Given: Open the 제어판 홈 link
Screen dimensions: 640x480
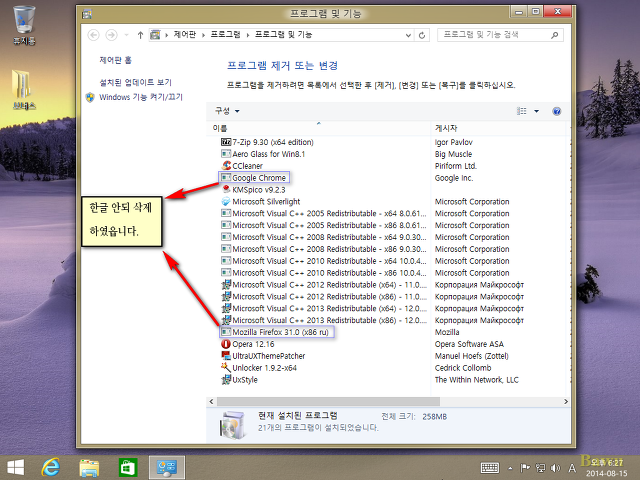Looking at the screenshot, I should point(116,60).
